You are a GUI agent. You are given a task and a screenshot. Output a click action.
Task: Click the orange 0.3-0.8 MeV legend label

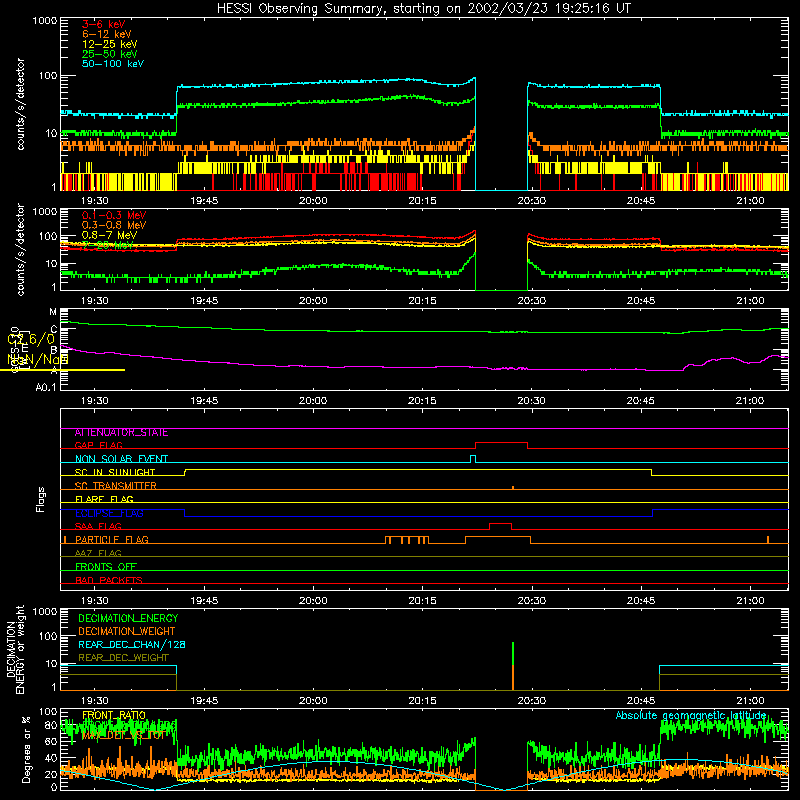tap(114, 225)
